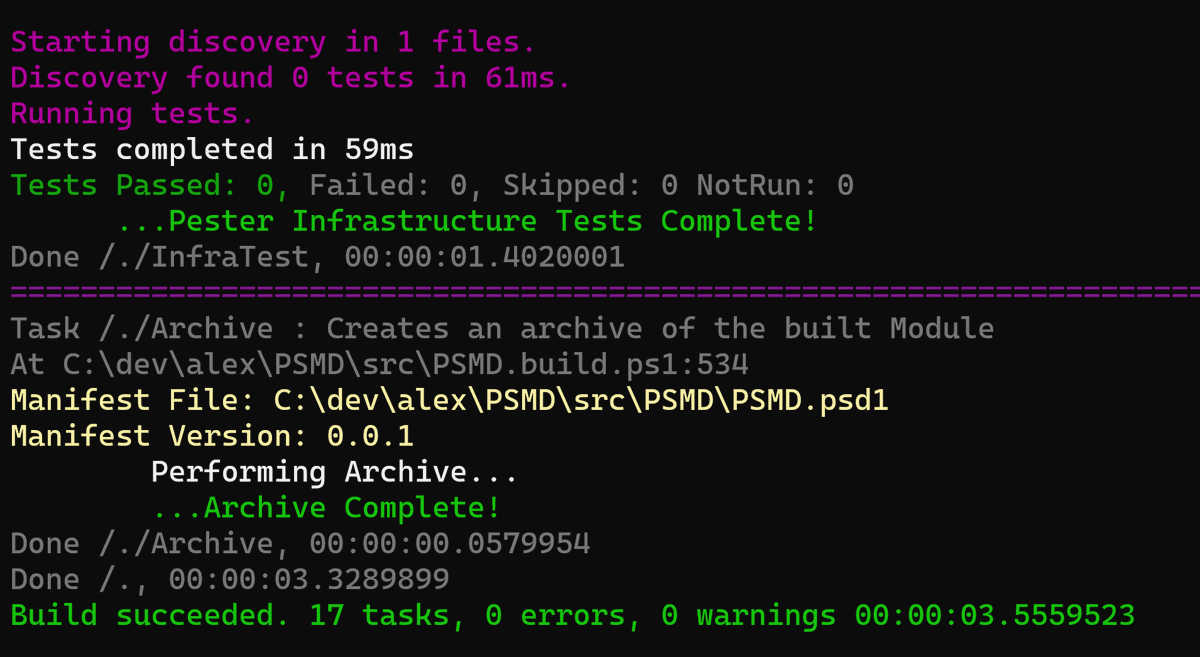Click the 'Manifest File:' PSMD.psd1 path line
1200x657 pixels.
449,401
